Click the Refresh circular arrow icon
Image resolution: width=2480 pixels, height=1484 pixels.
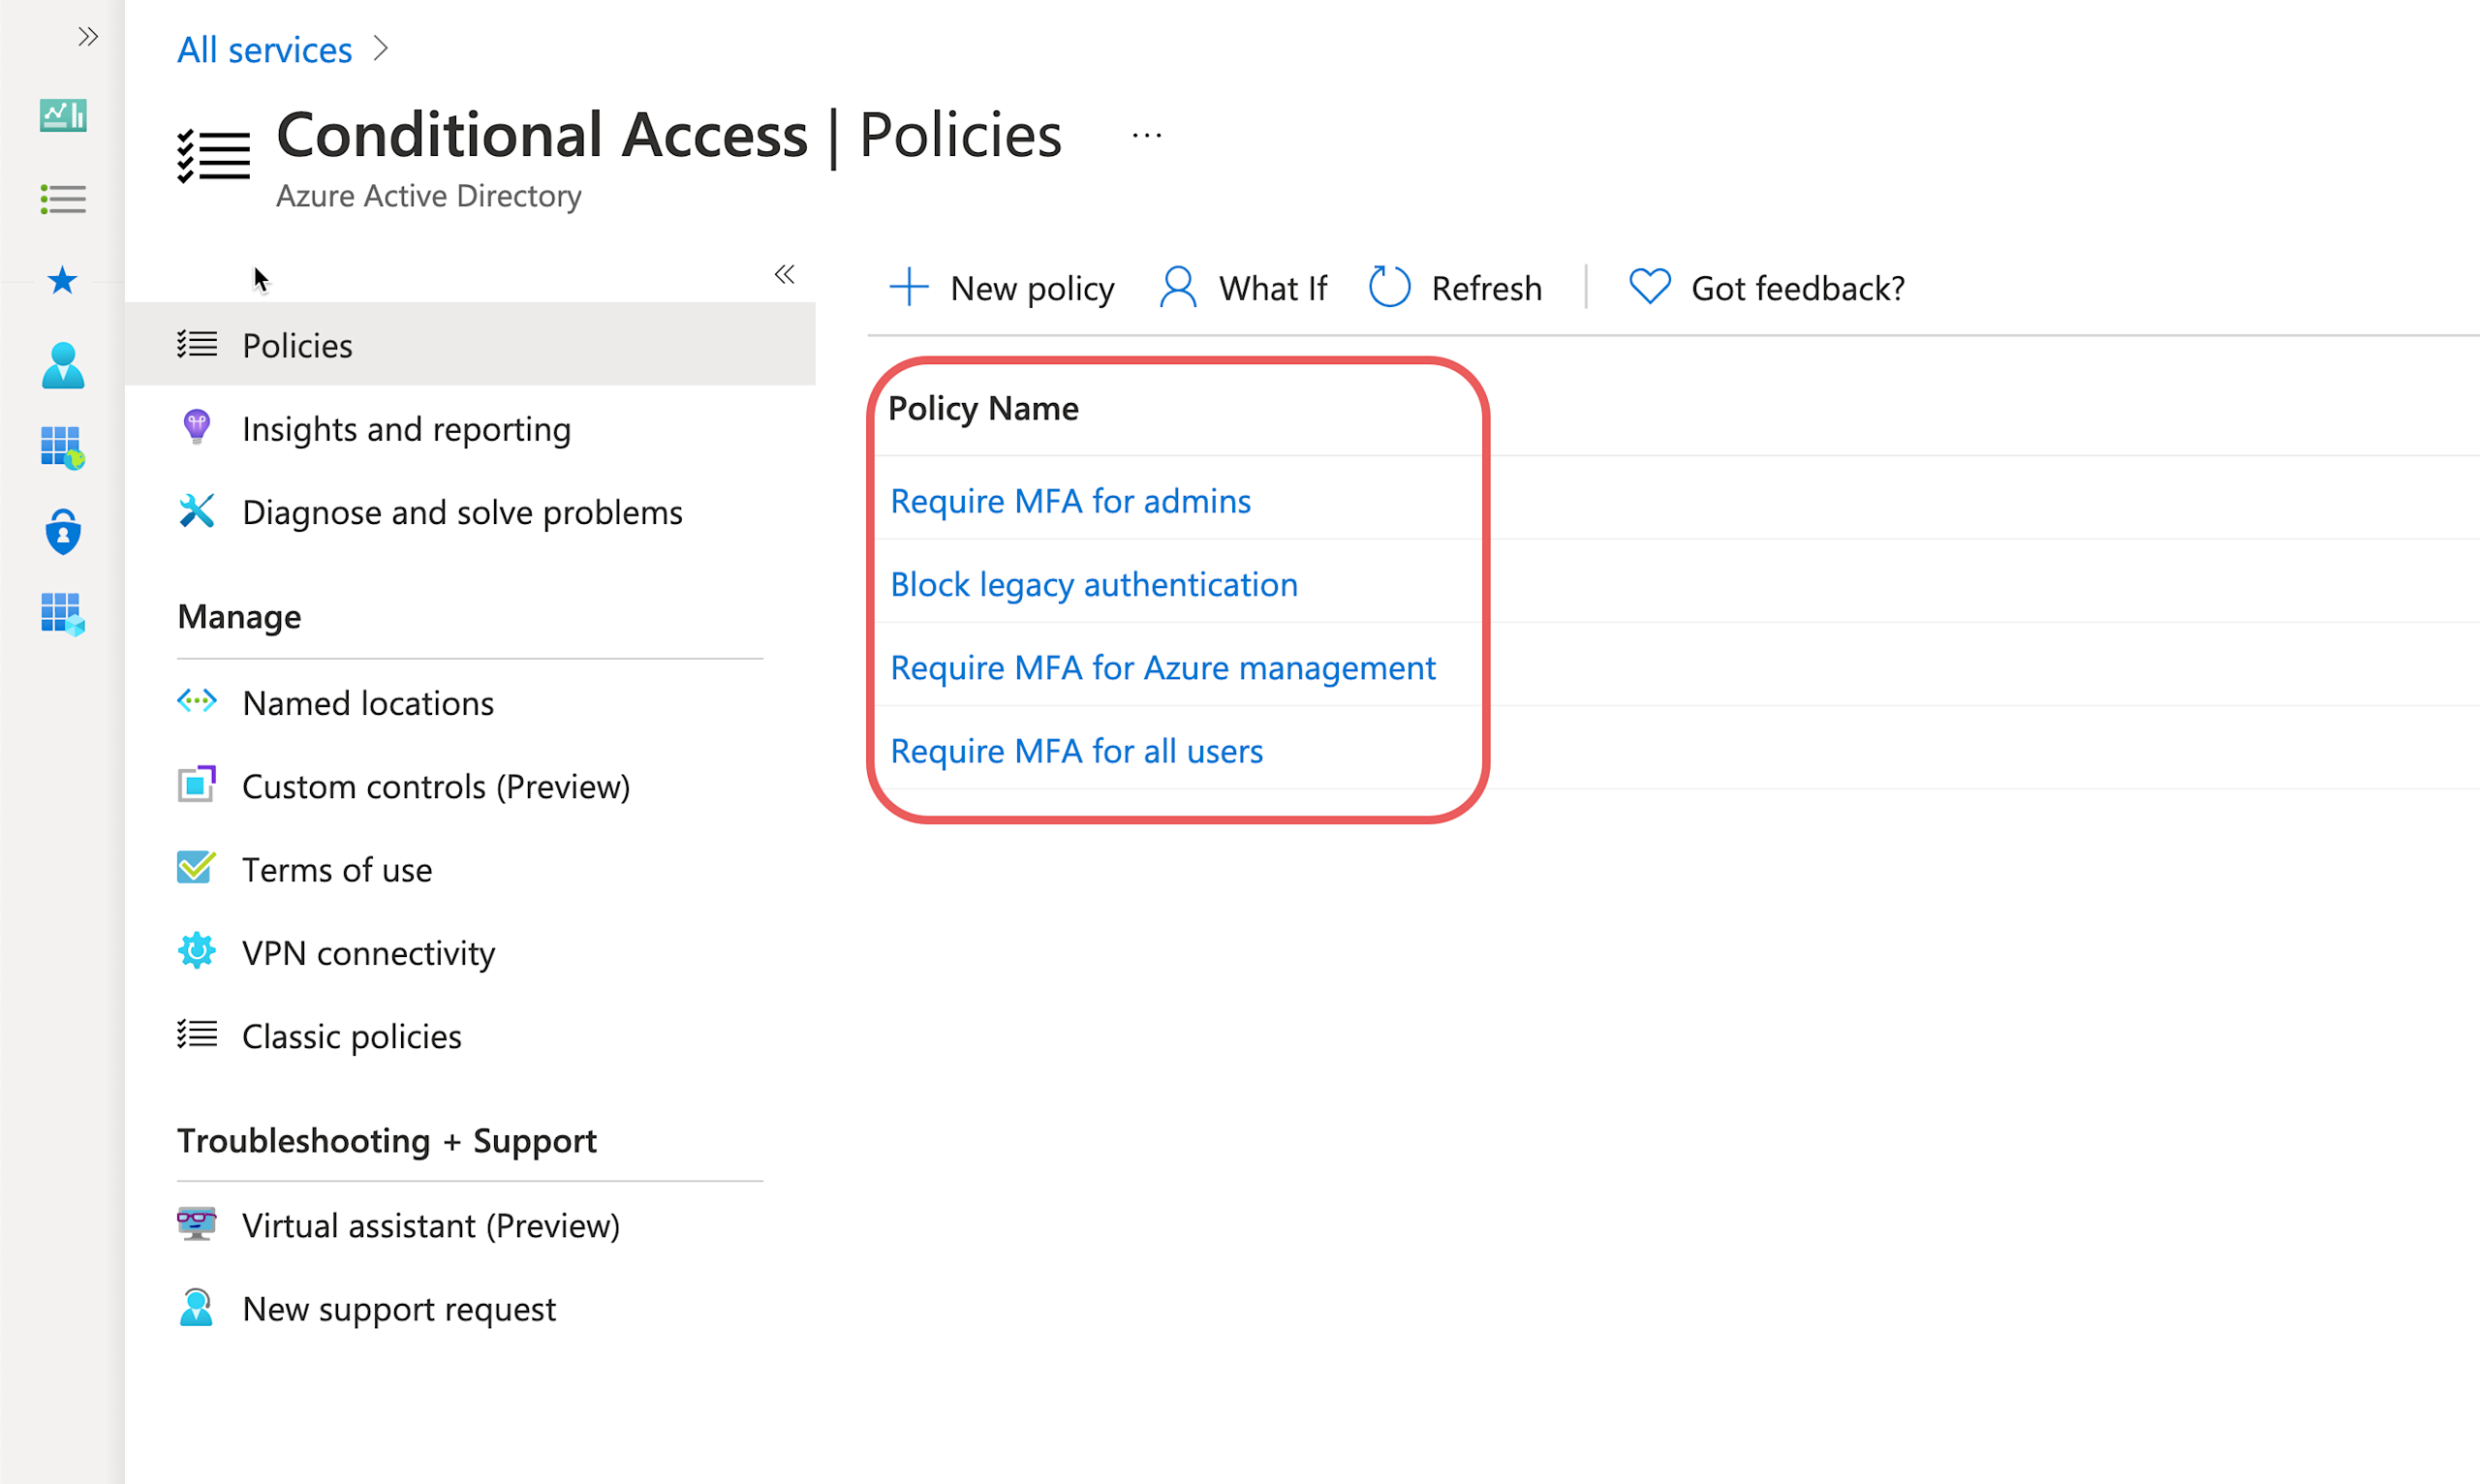pos(1389,287)
